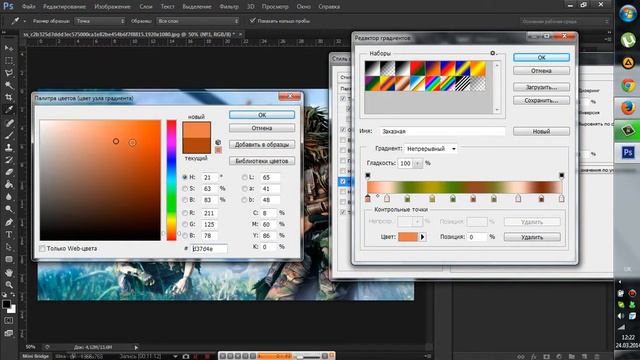This screenshot has height=360, width=640.
Task: Select the Blur tool
Action: coord(9,196)
